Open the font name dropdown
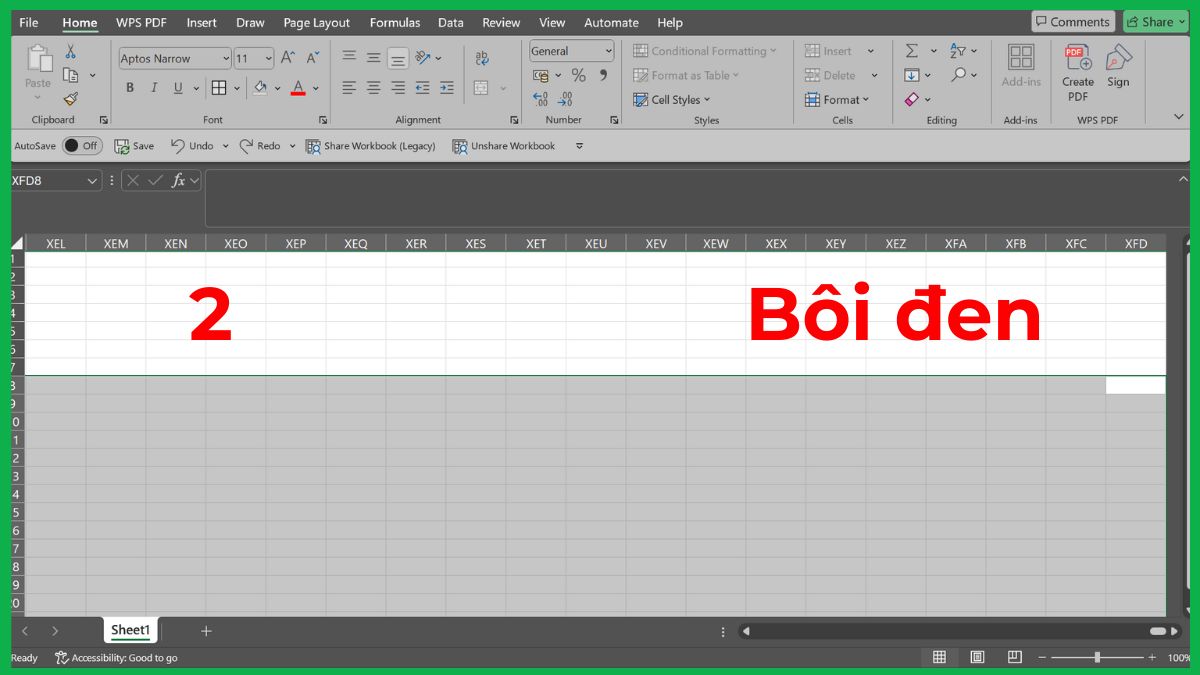Screen dimensions: 1200x675 tap(225, 58)
